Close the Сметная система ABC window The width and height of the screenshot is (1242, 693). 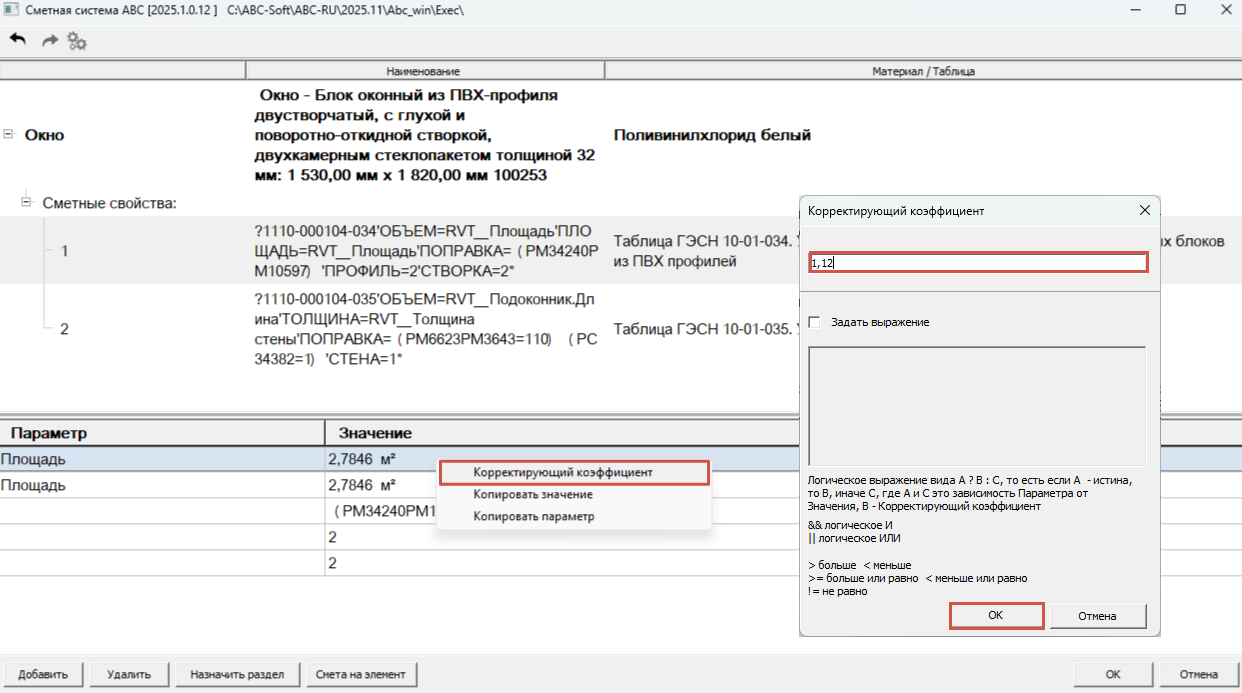1226,9
